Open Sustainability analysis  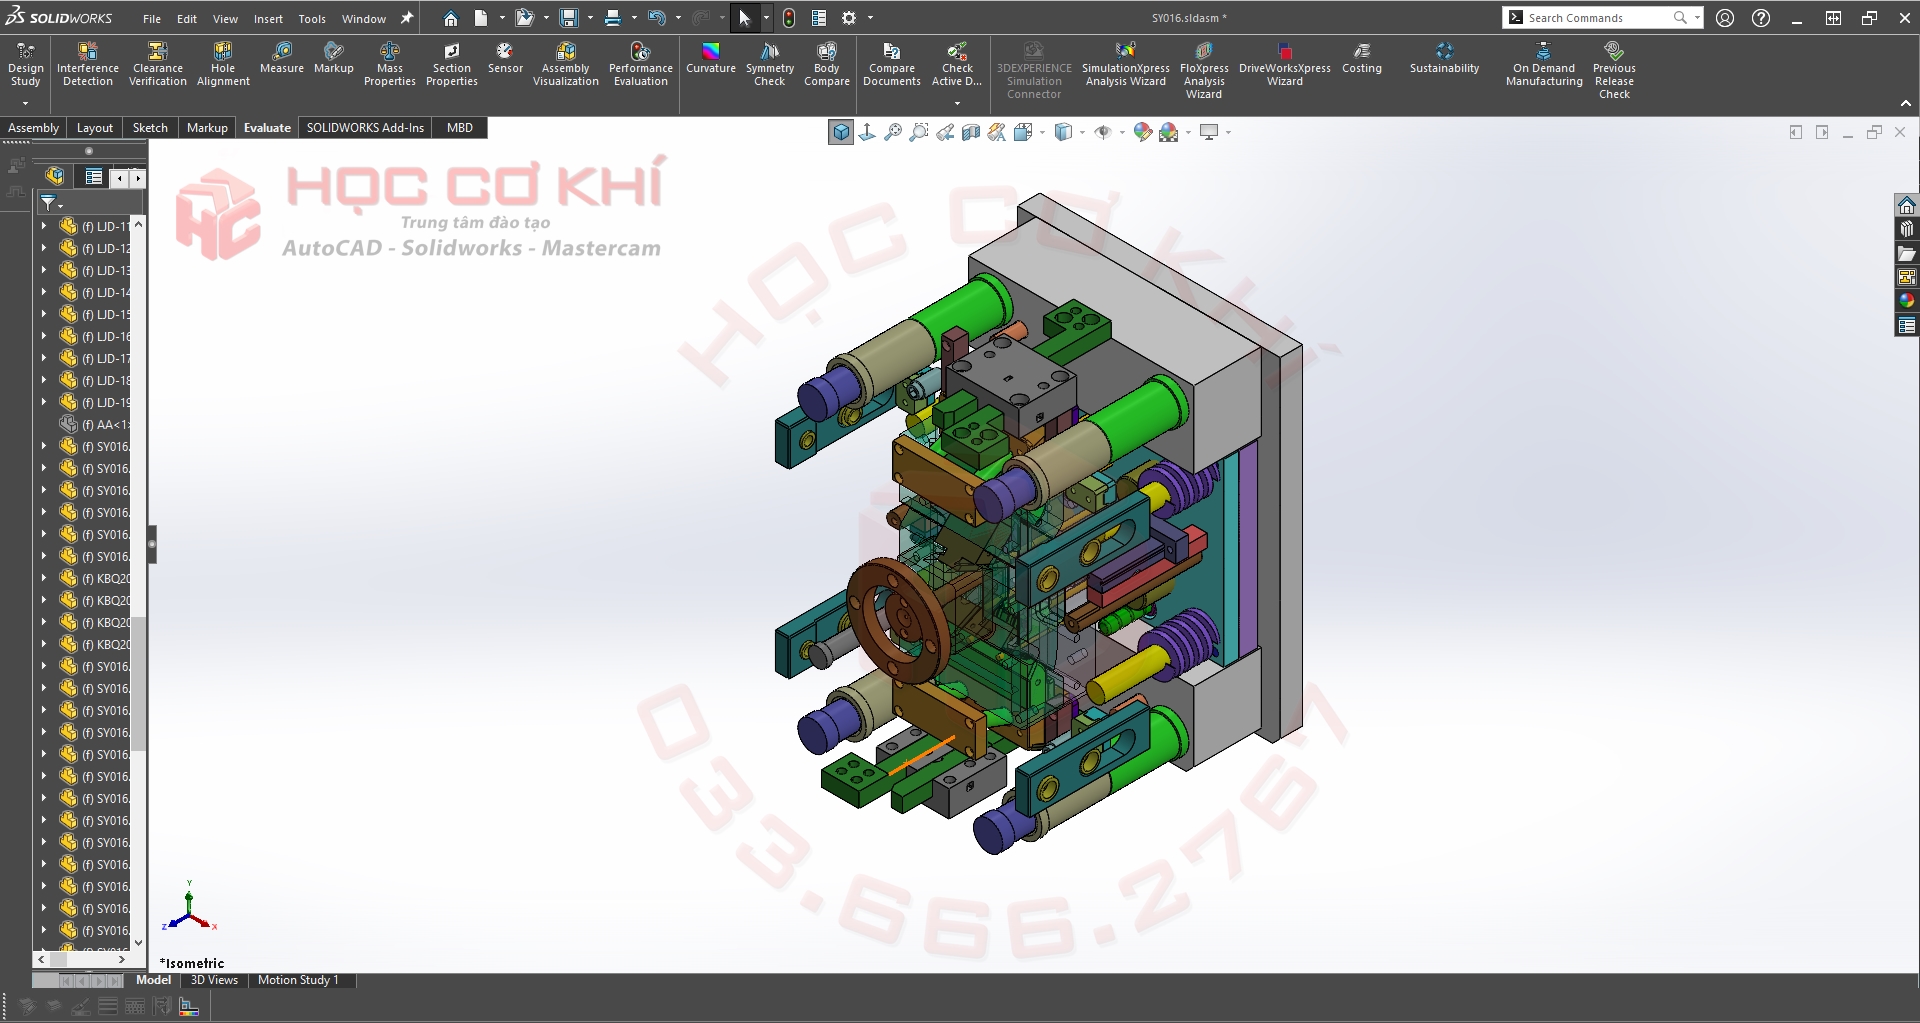coord(1444,58)
